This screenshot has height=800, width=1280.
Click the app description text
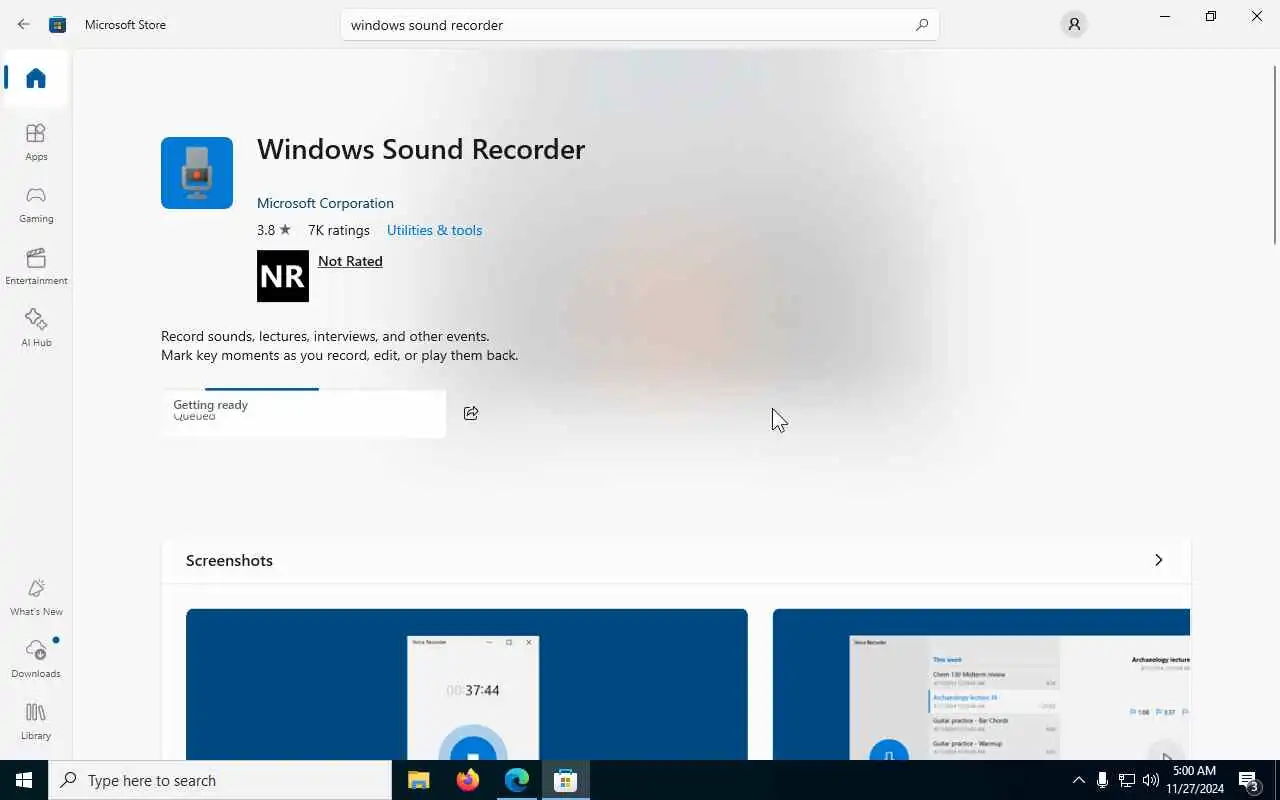[340, 346]
